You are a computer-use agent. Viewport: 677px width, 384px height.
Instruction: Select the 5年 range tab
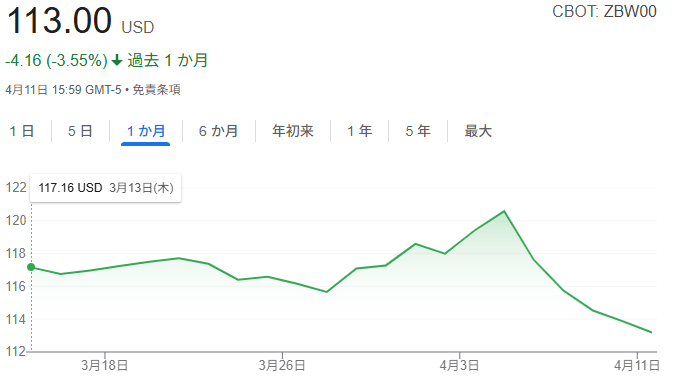(x=418, y=131)
